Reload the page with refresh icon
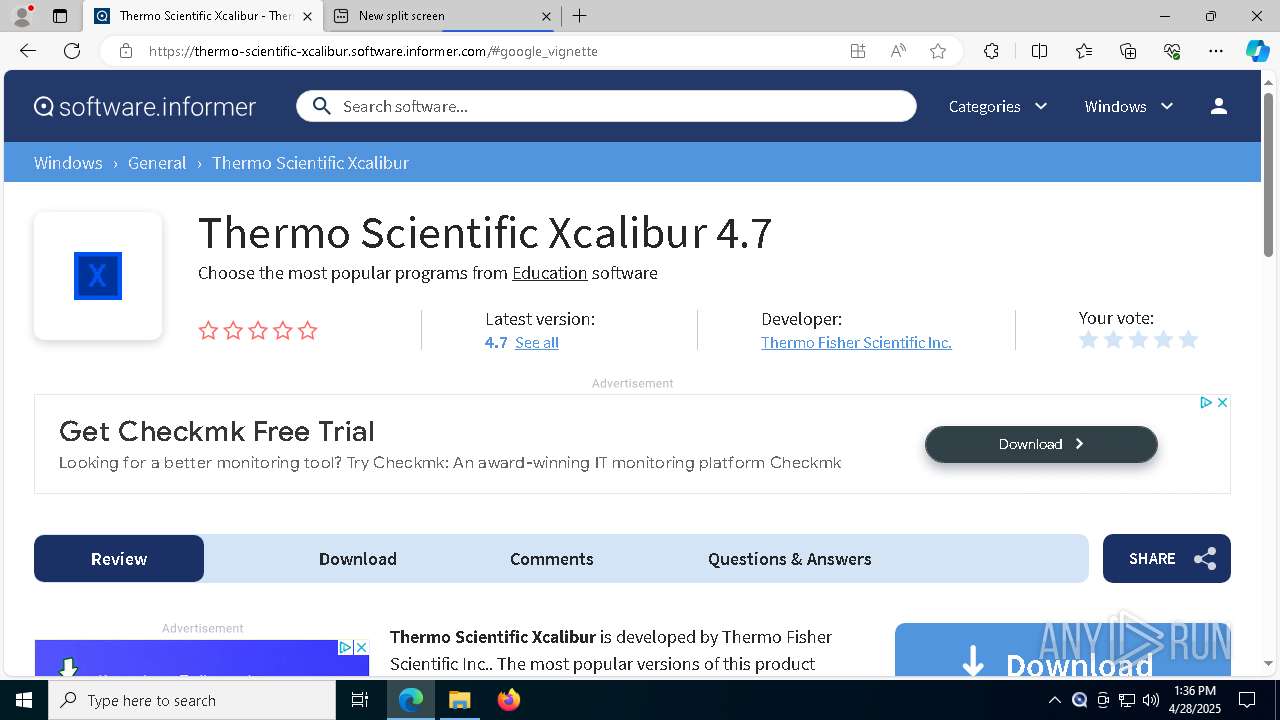The height and width of the screenshot is (720, 1280). [x=72, y=51]
